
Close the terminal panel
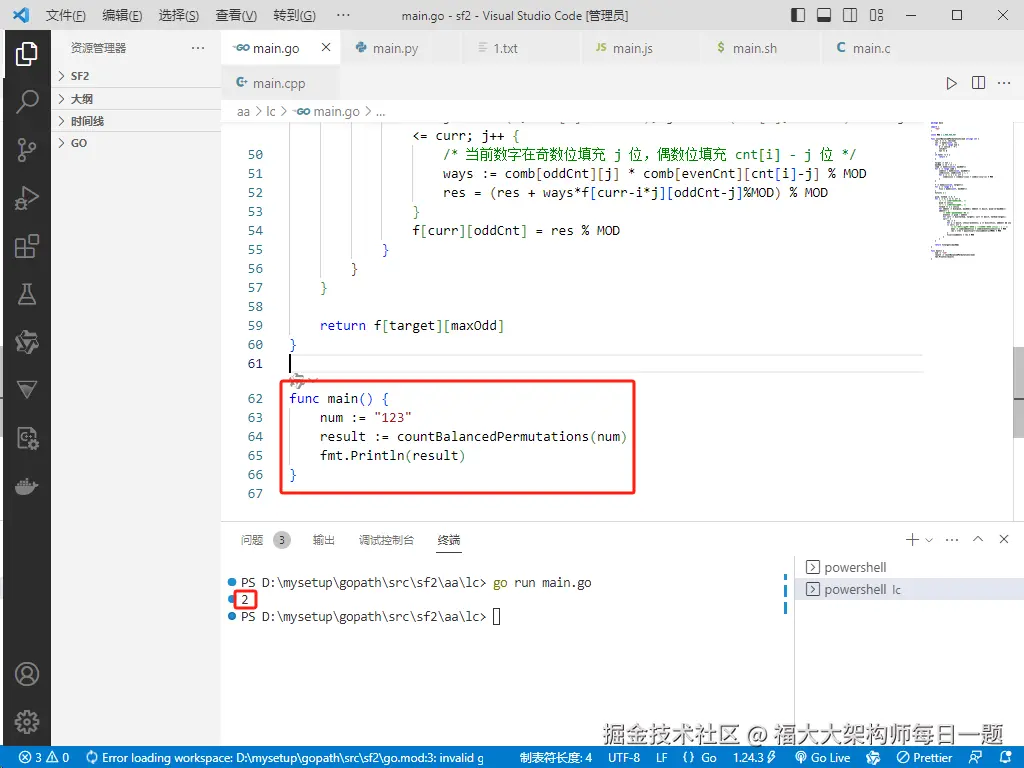tap(1004, 539)
